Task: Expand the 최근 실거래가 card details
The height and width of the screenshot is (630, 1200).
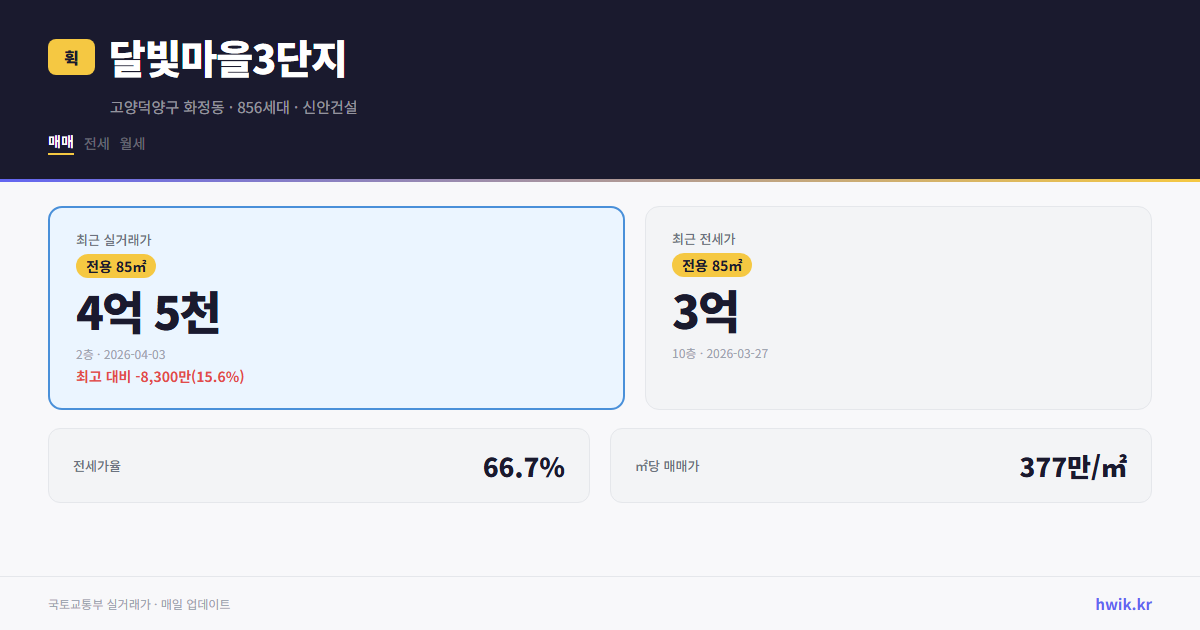Action: (x=112, y=239)
